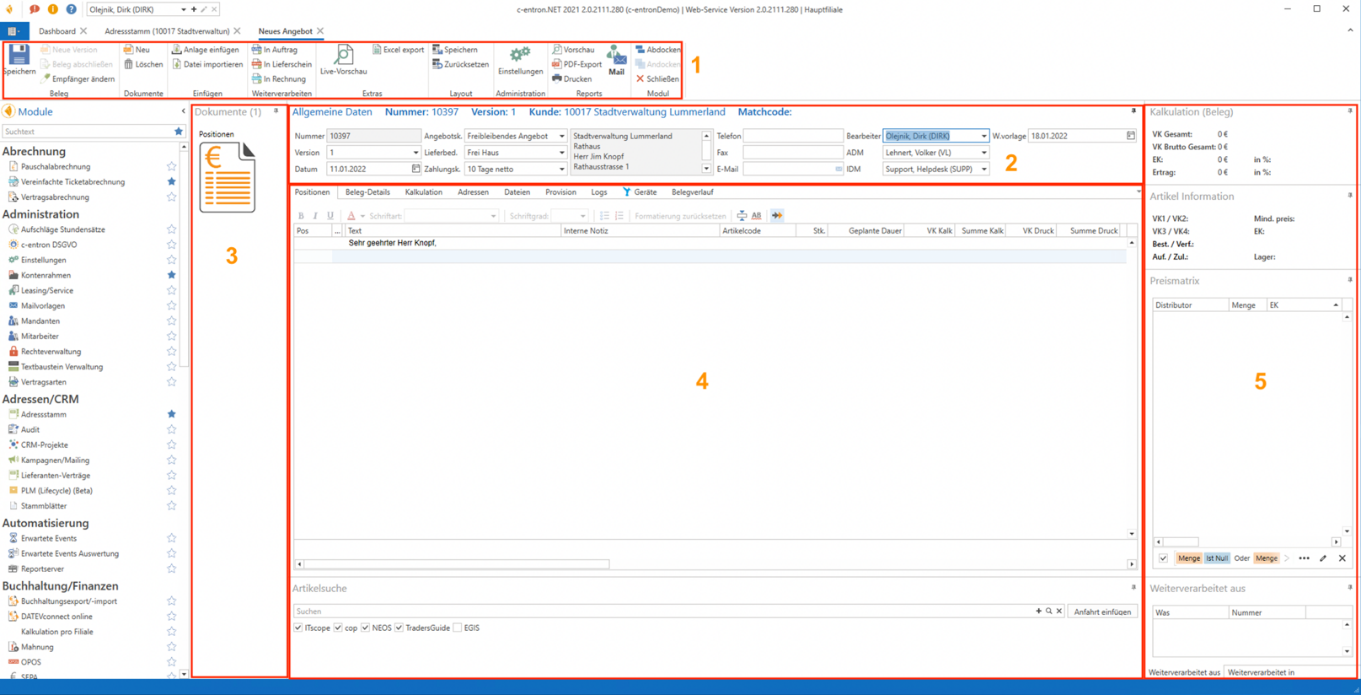Uncheck the TradersGuide checkbox
This screenshot has height=695, width=1361.
point(399,628)
